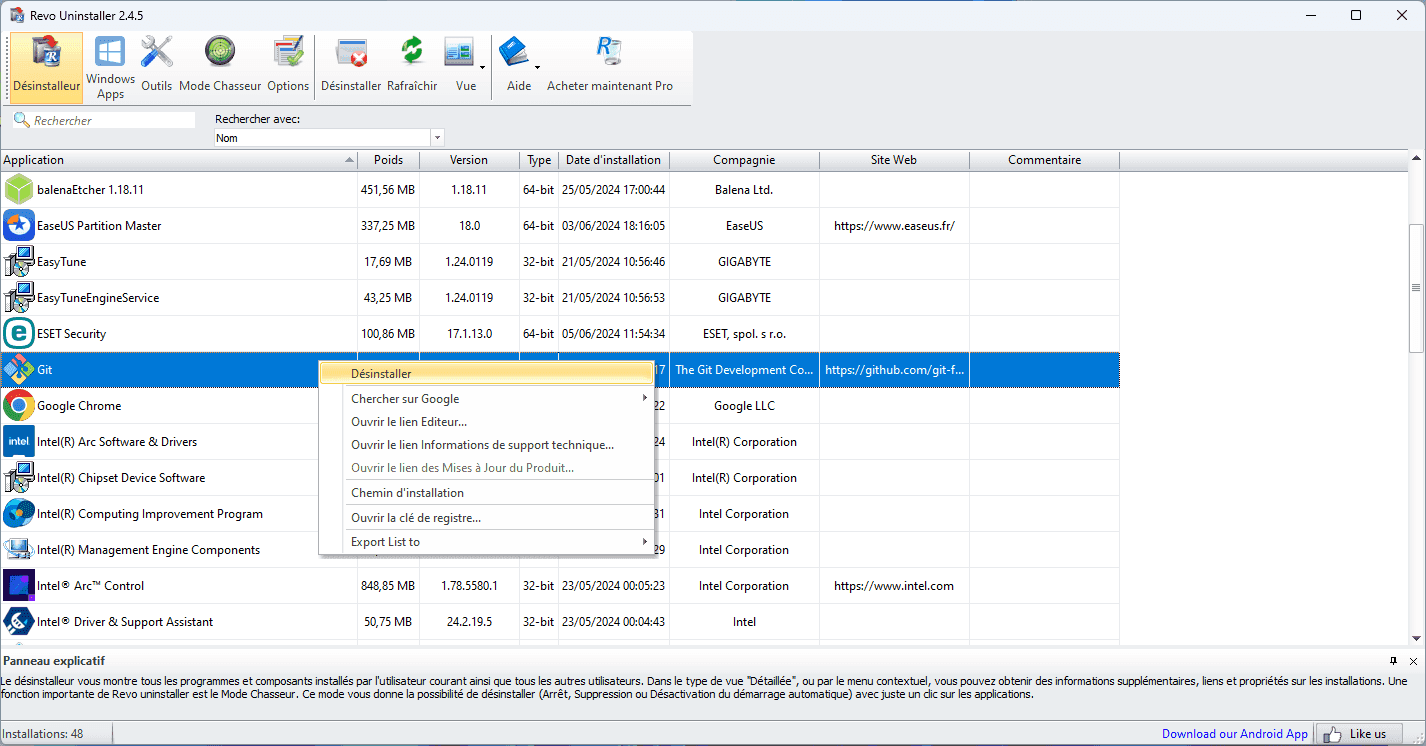
Task: Click 451,56 MB size cell
Action: [388, 189]
